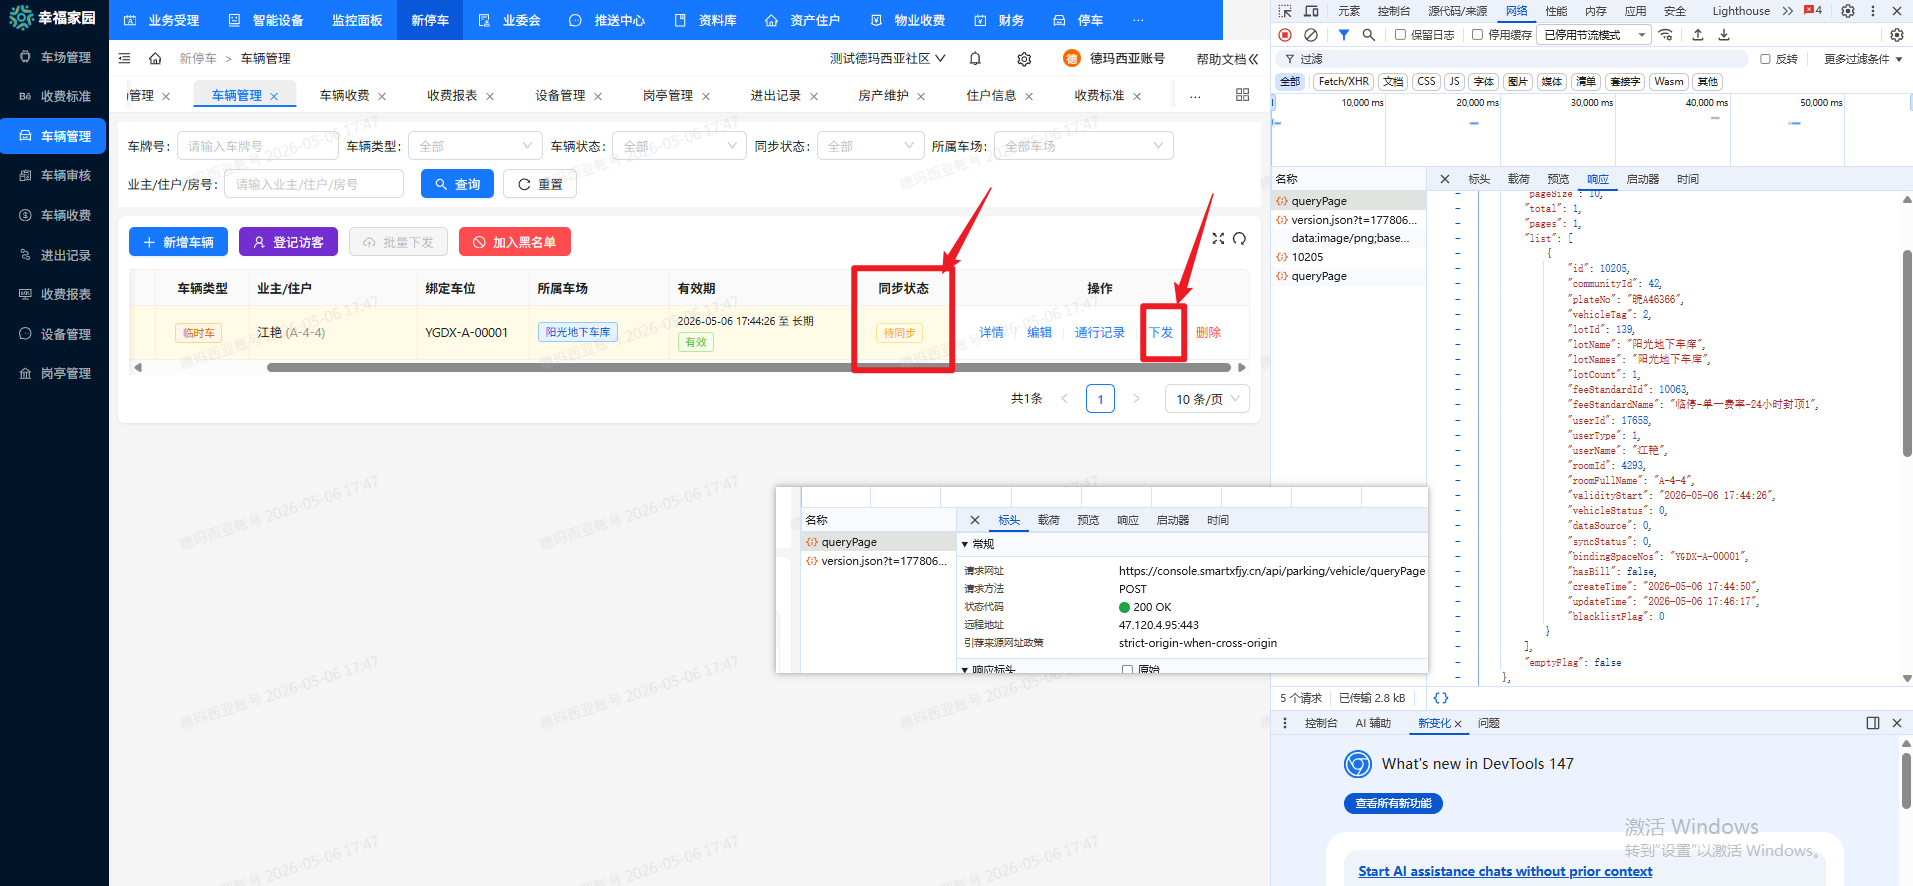Toggle the CSS request type filter
This screenshot has width=1913, height=886.
[1426, 82]
